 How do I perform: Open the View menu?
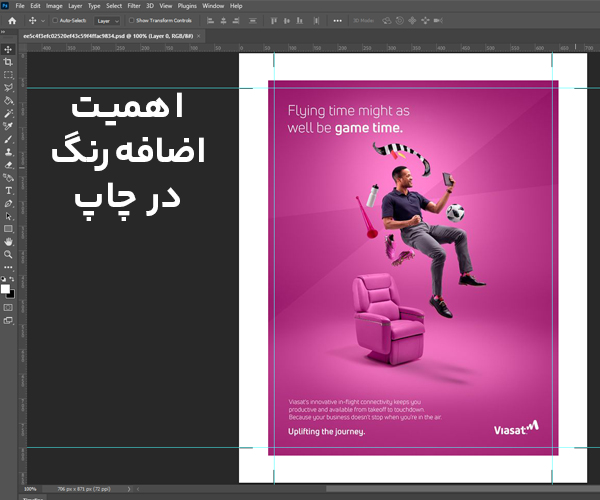pos(166,6)
